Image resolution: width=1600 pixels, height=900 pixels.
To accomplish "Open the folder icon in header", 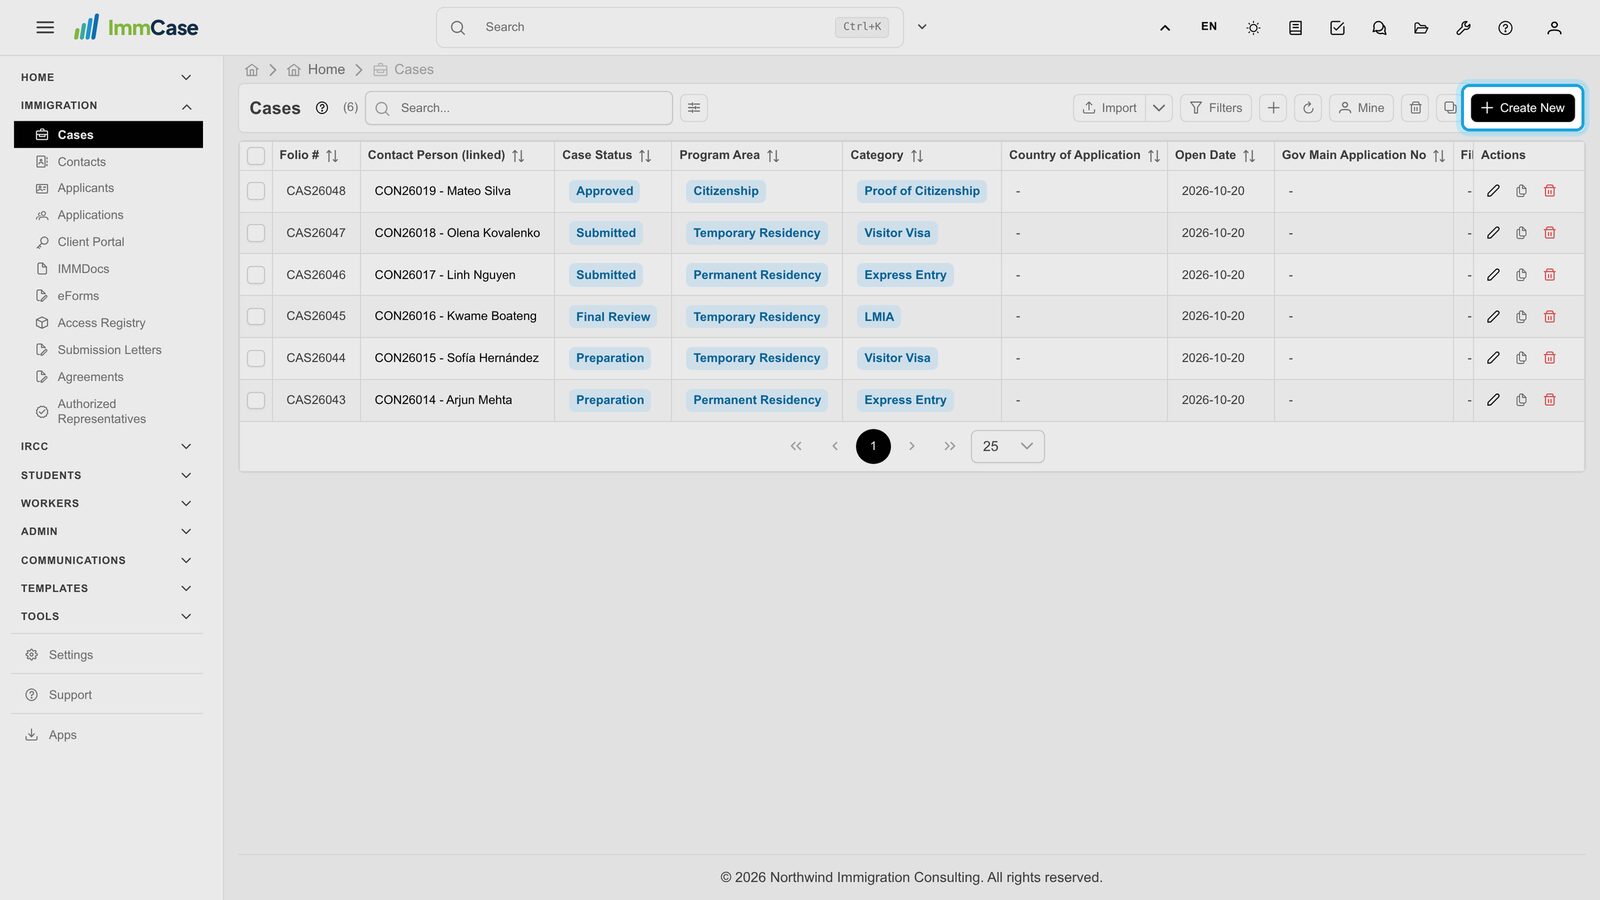I will pos(1421,28).
